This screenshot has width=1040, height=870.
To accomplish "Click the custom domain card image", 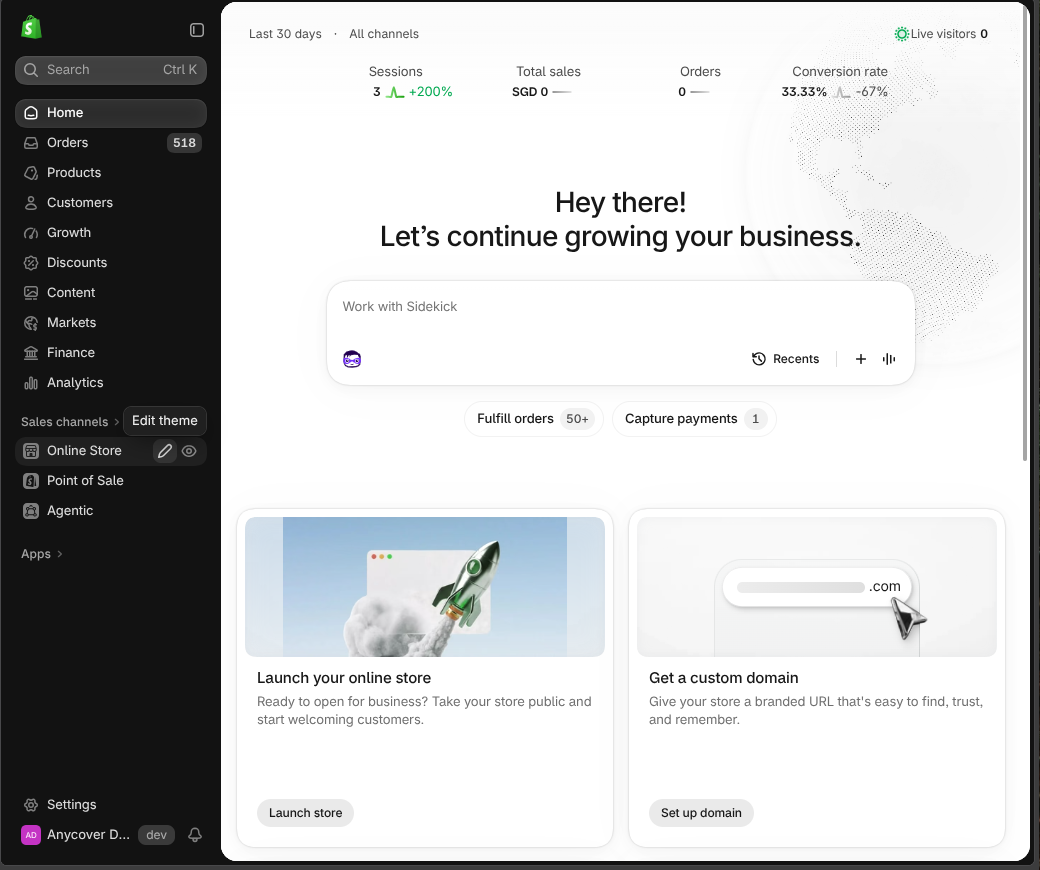I will pyautogui.click(x=817, y=587).
